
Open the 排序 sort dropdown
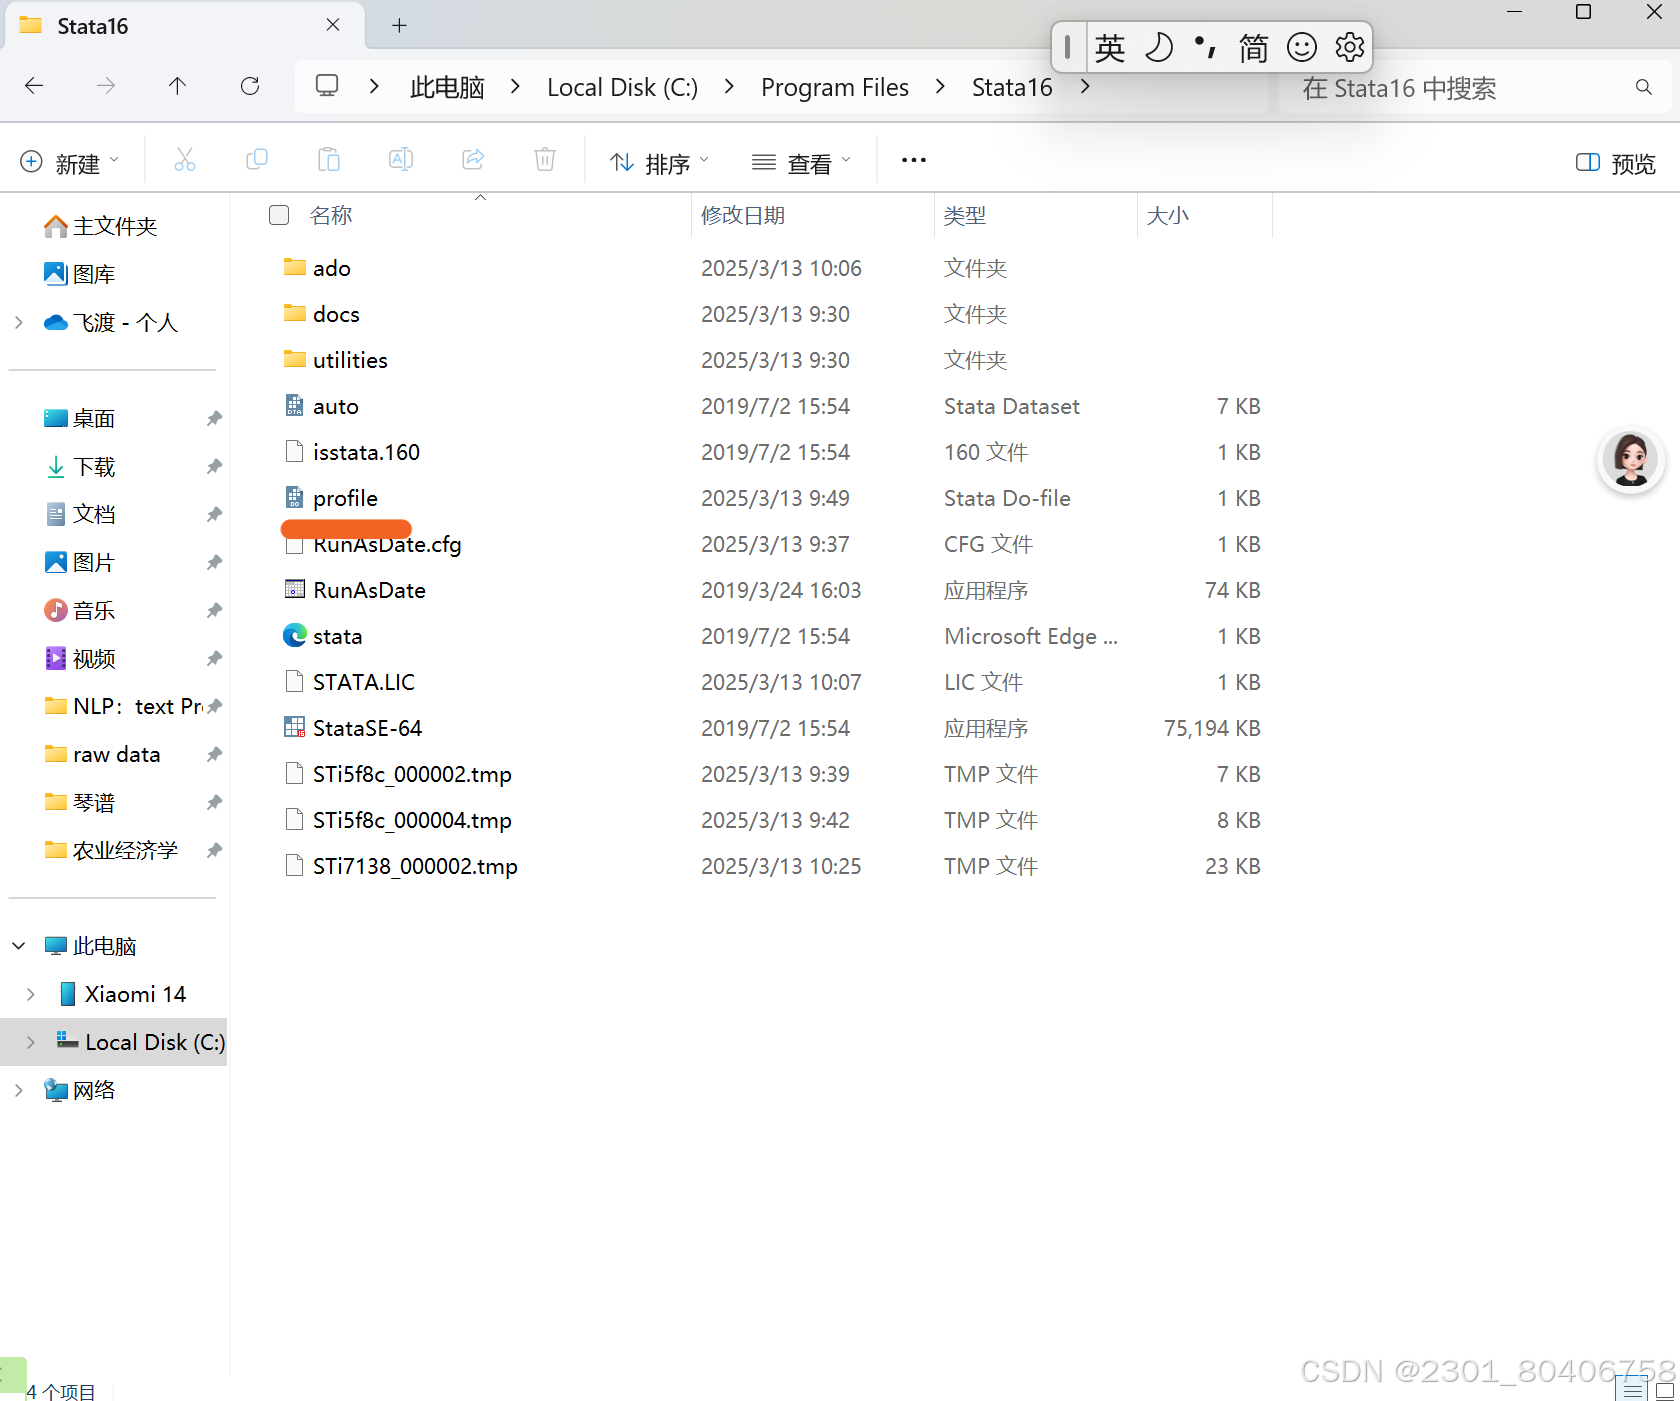[x=660, y=162]
